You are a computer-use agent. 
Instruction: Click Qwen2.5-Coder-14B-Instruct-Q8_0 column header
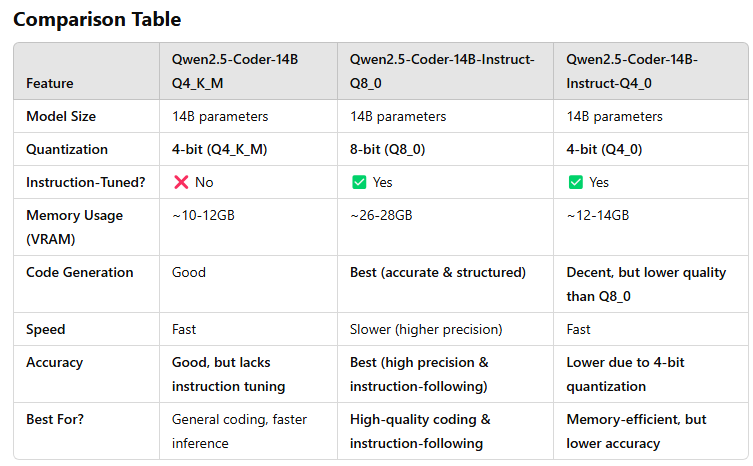click(441, 71)
